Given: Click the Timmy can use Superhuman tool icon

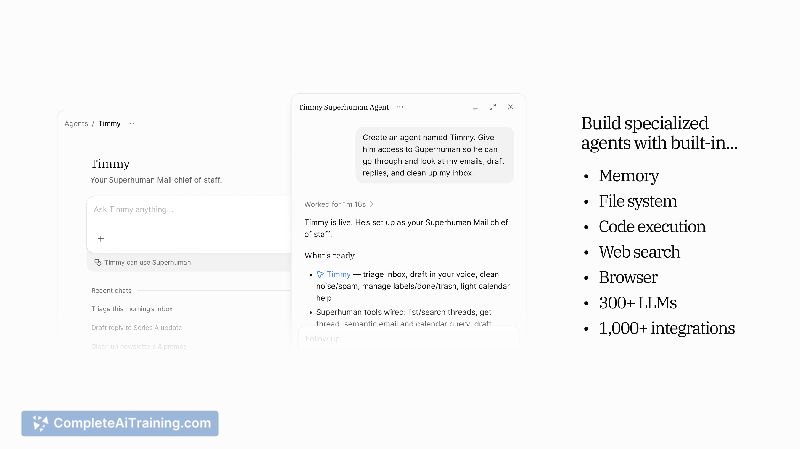Looking at the screenshot, I should 97,262.
